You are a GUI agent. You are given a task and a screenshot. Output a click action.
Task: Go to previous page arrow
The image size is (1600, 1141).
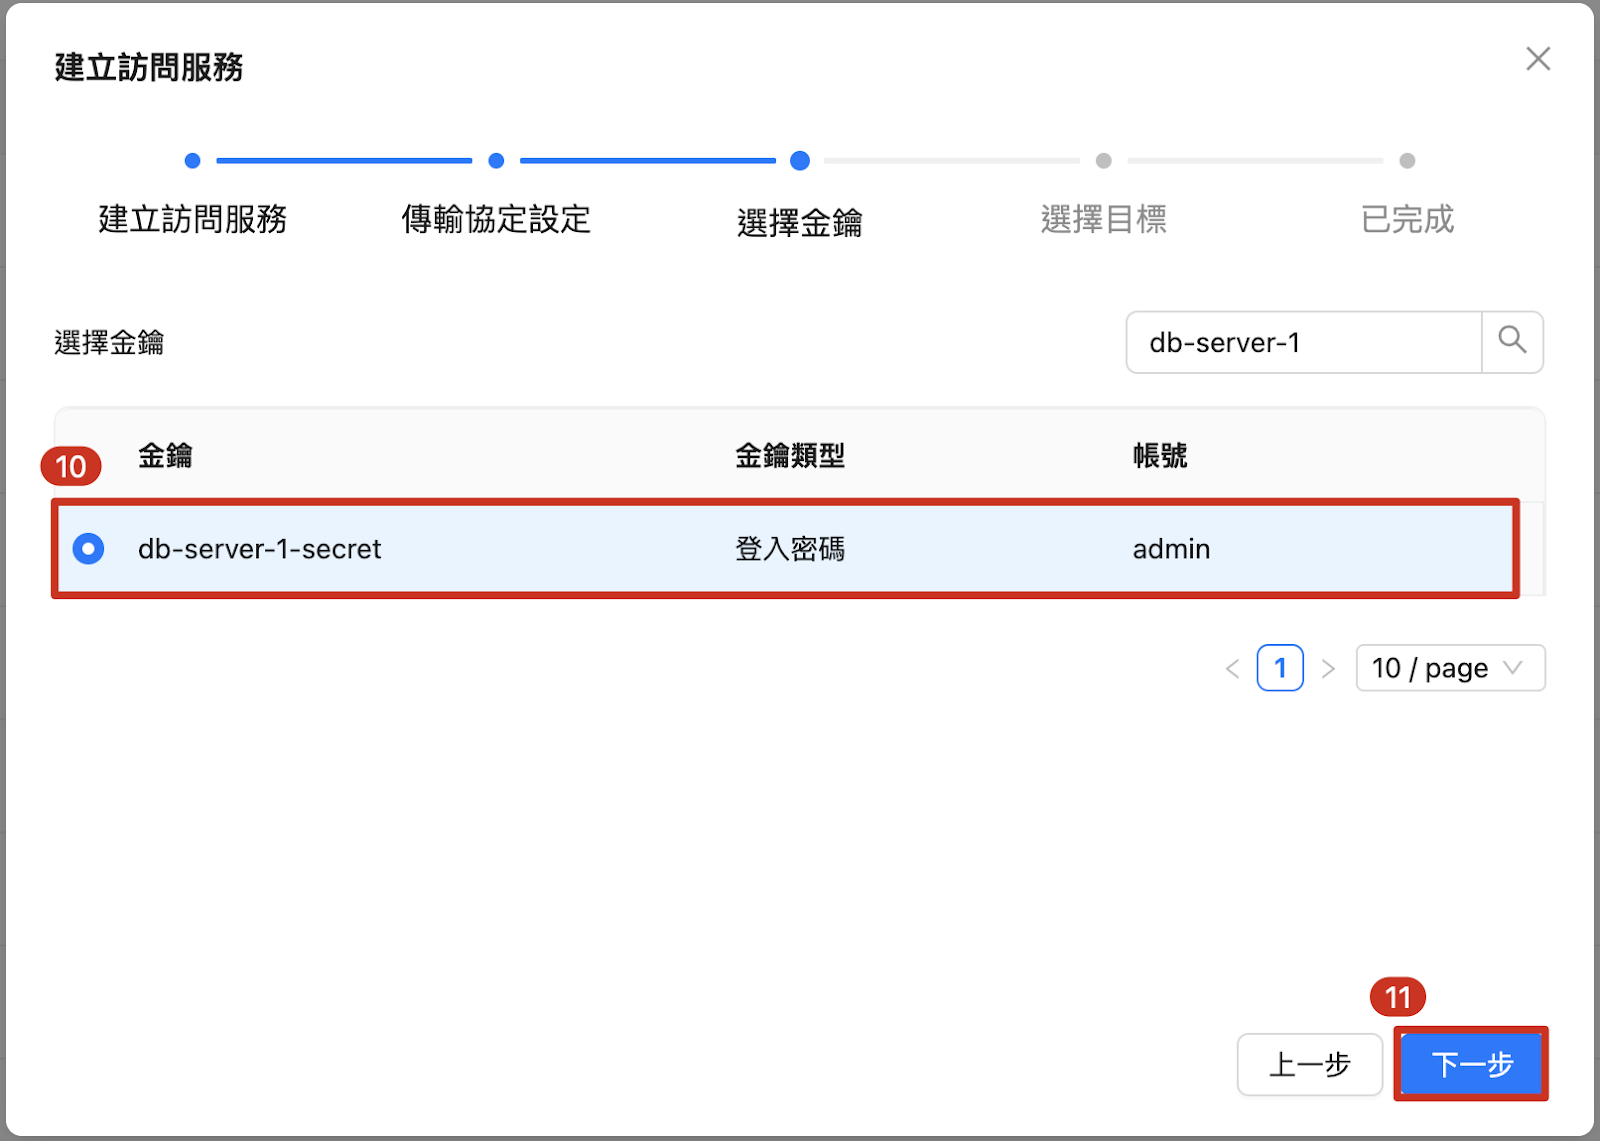pos(1232,669)
